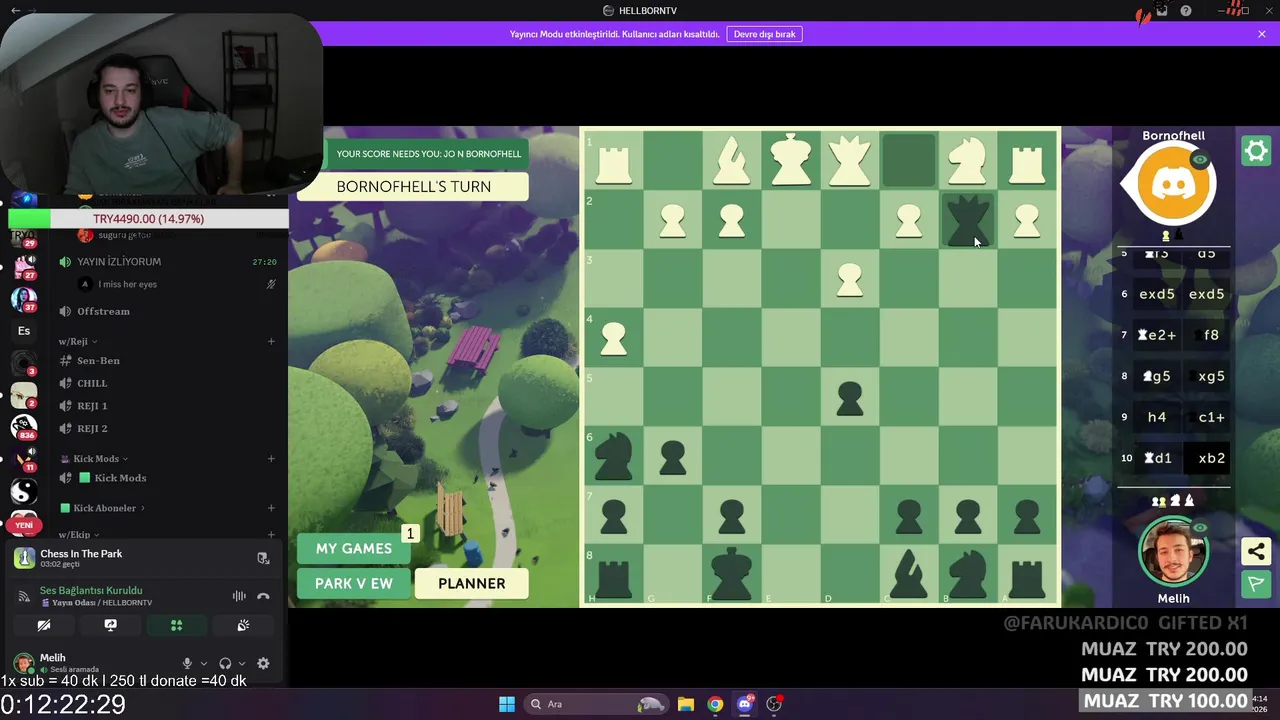Select the white knight on b1

(x=967, y=160)
